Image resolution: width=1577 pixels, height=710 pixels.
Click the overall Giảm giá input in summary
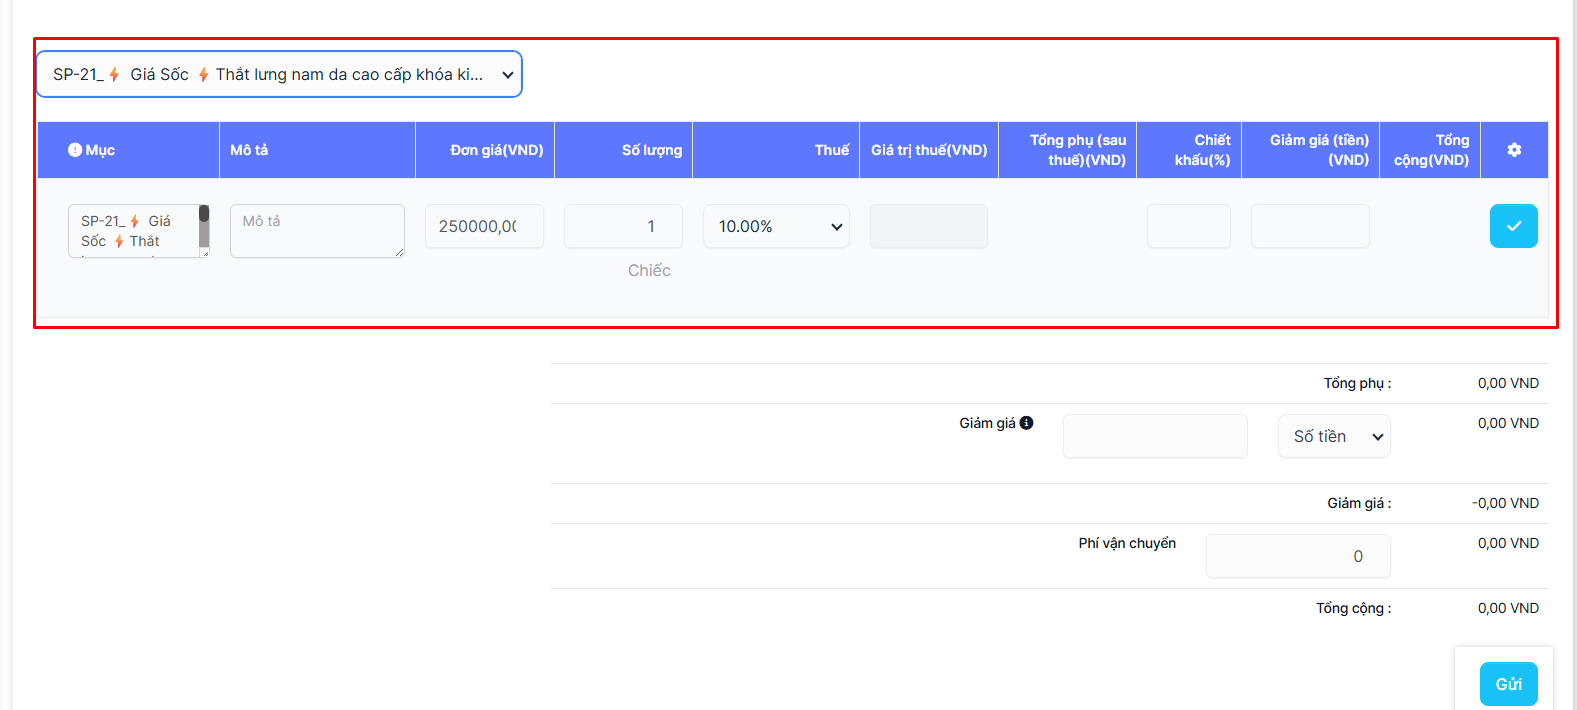click(x=1155, y=437)
